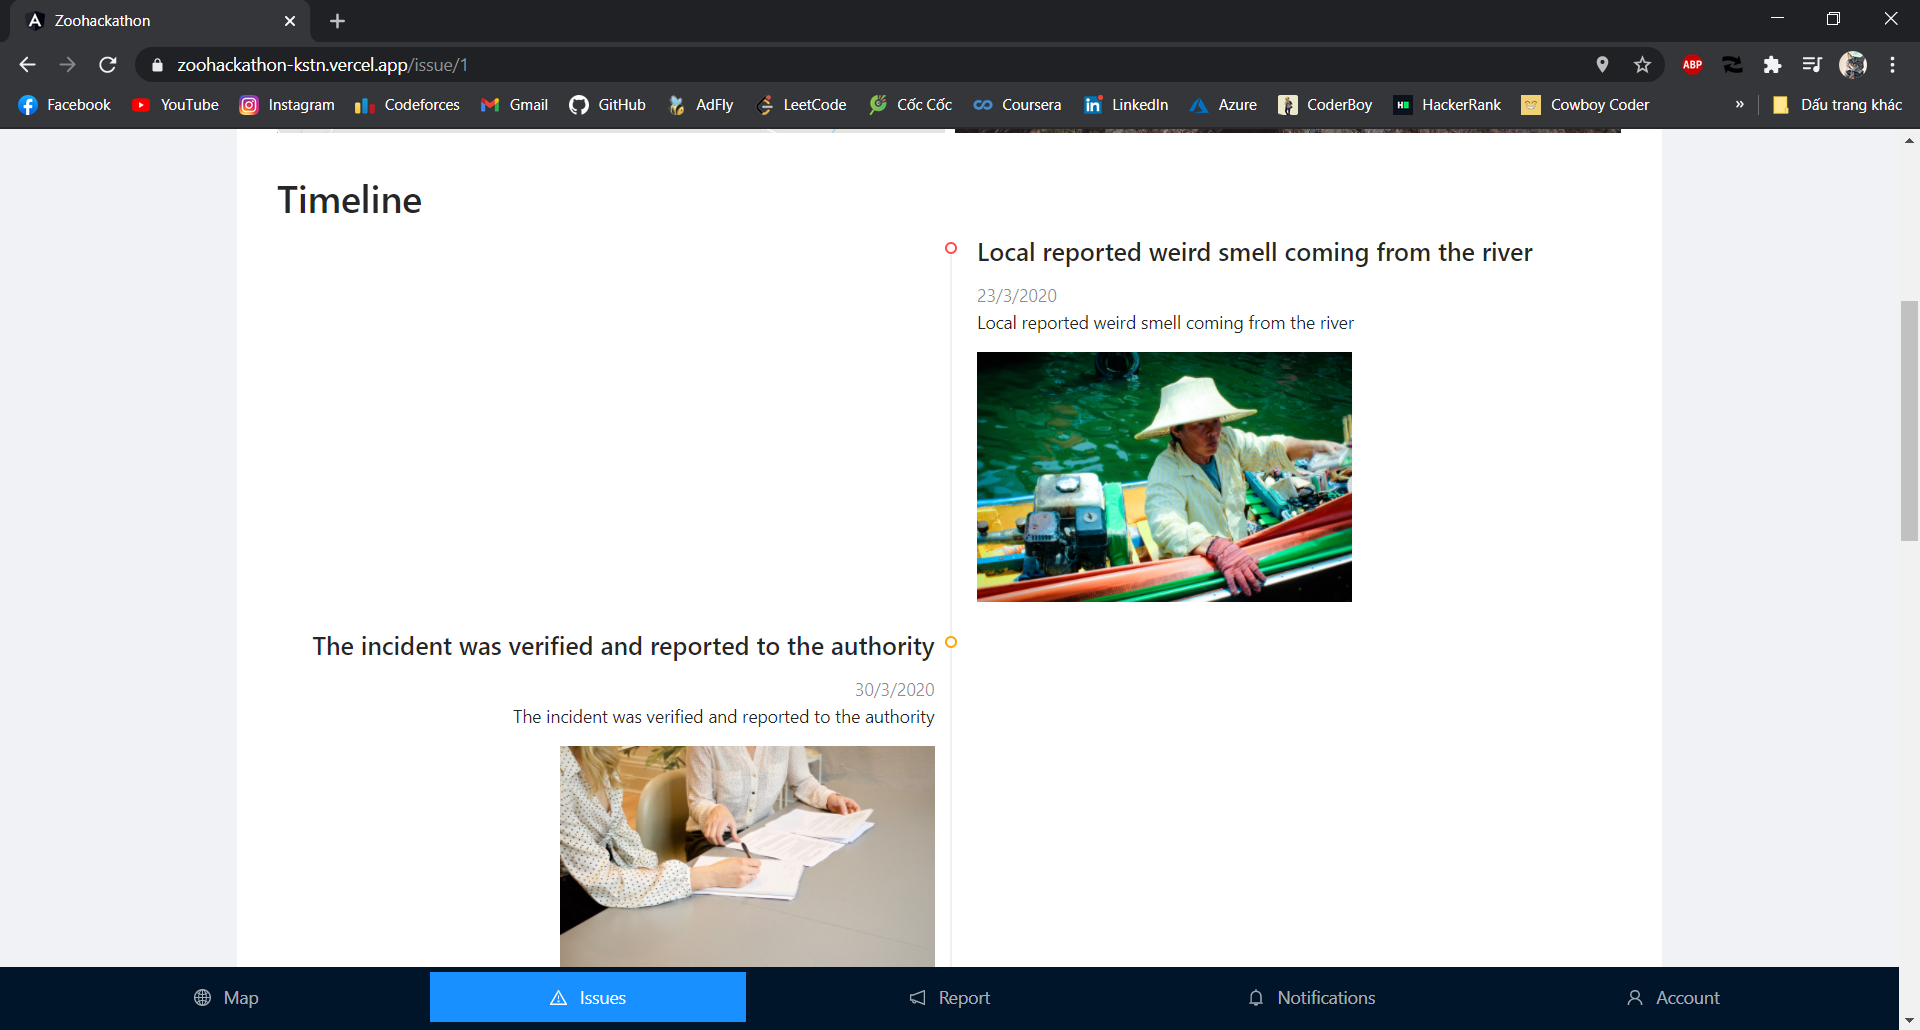Click the browser forward arrow
This screenshot has width=1920, height=1030.
click(67, 65)
